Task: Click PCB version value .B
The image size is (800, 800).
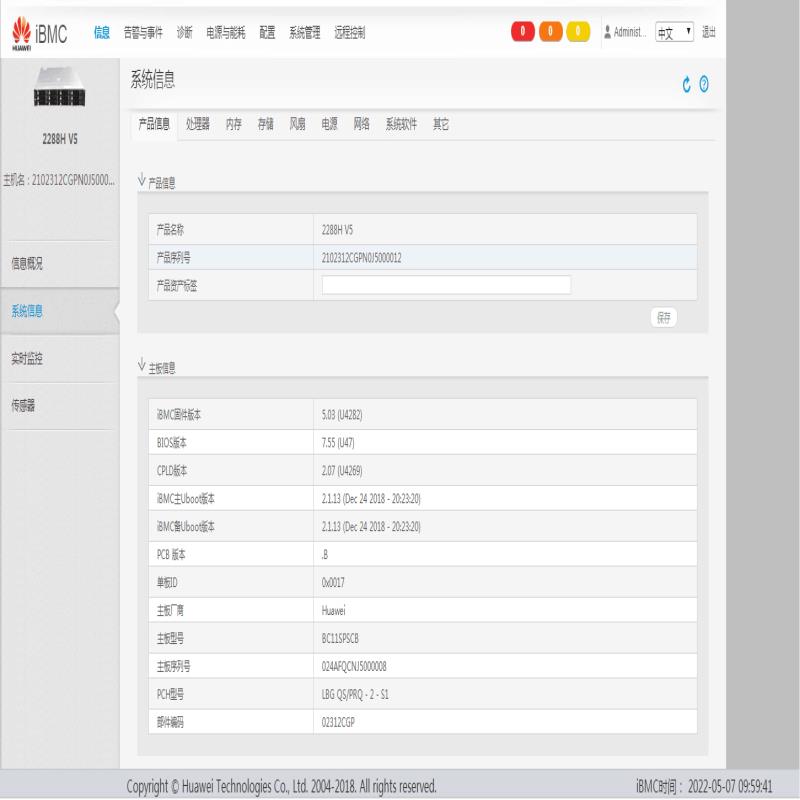Action: [x=325, y=555]
